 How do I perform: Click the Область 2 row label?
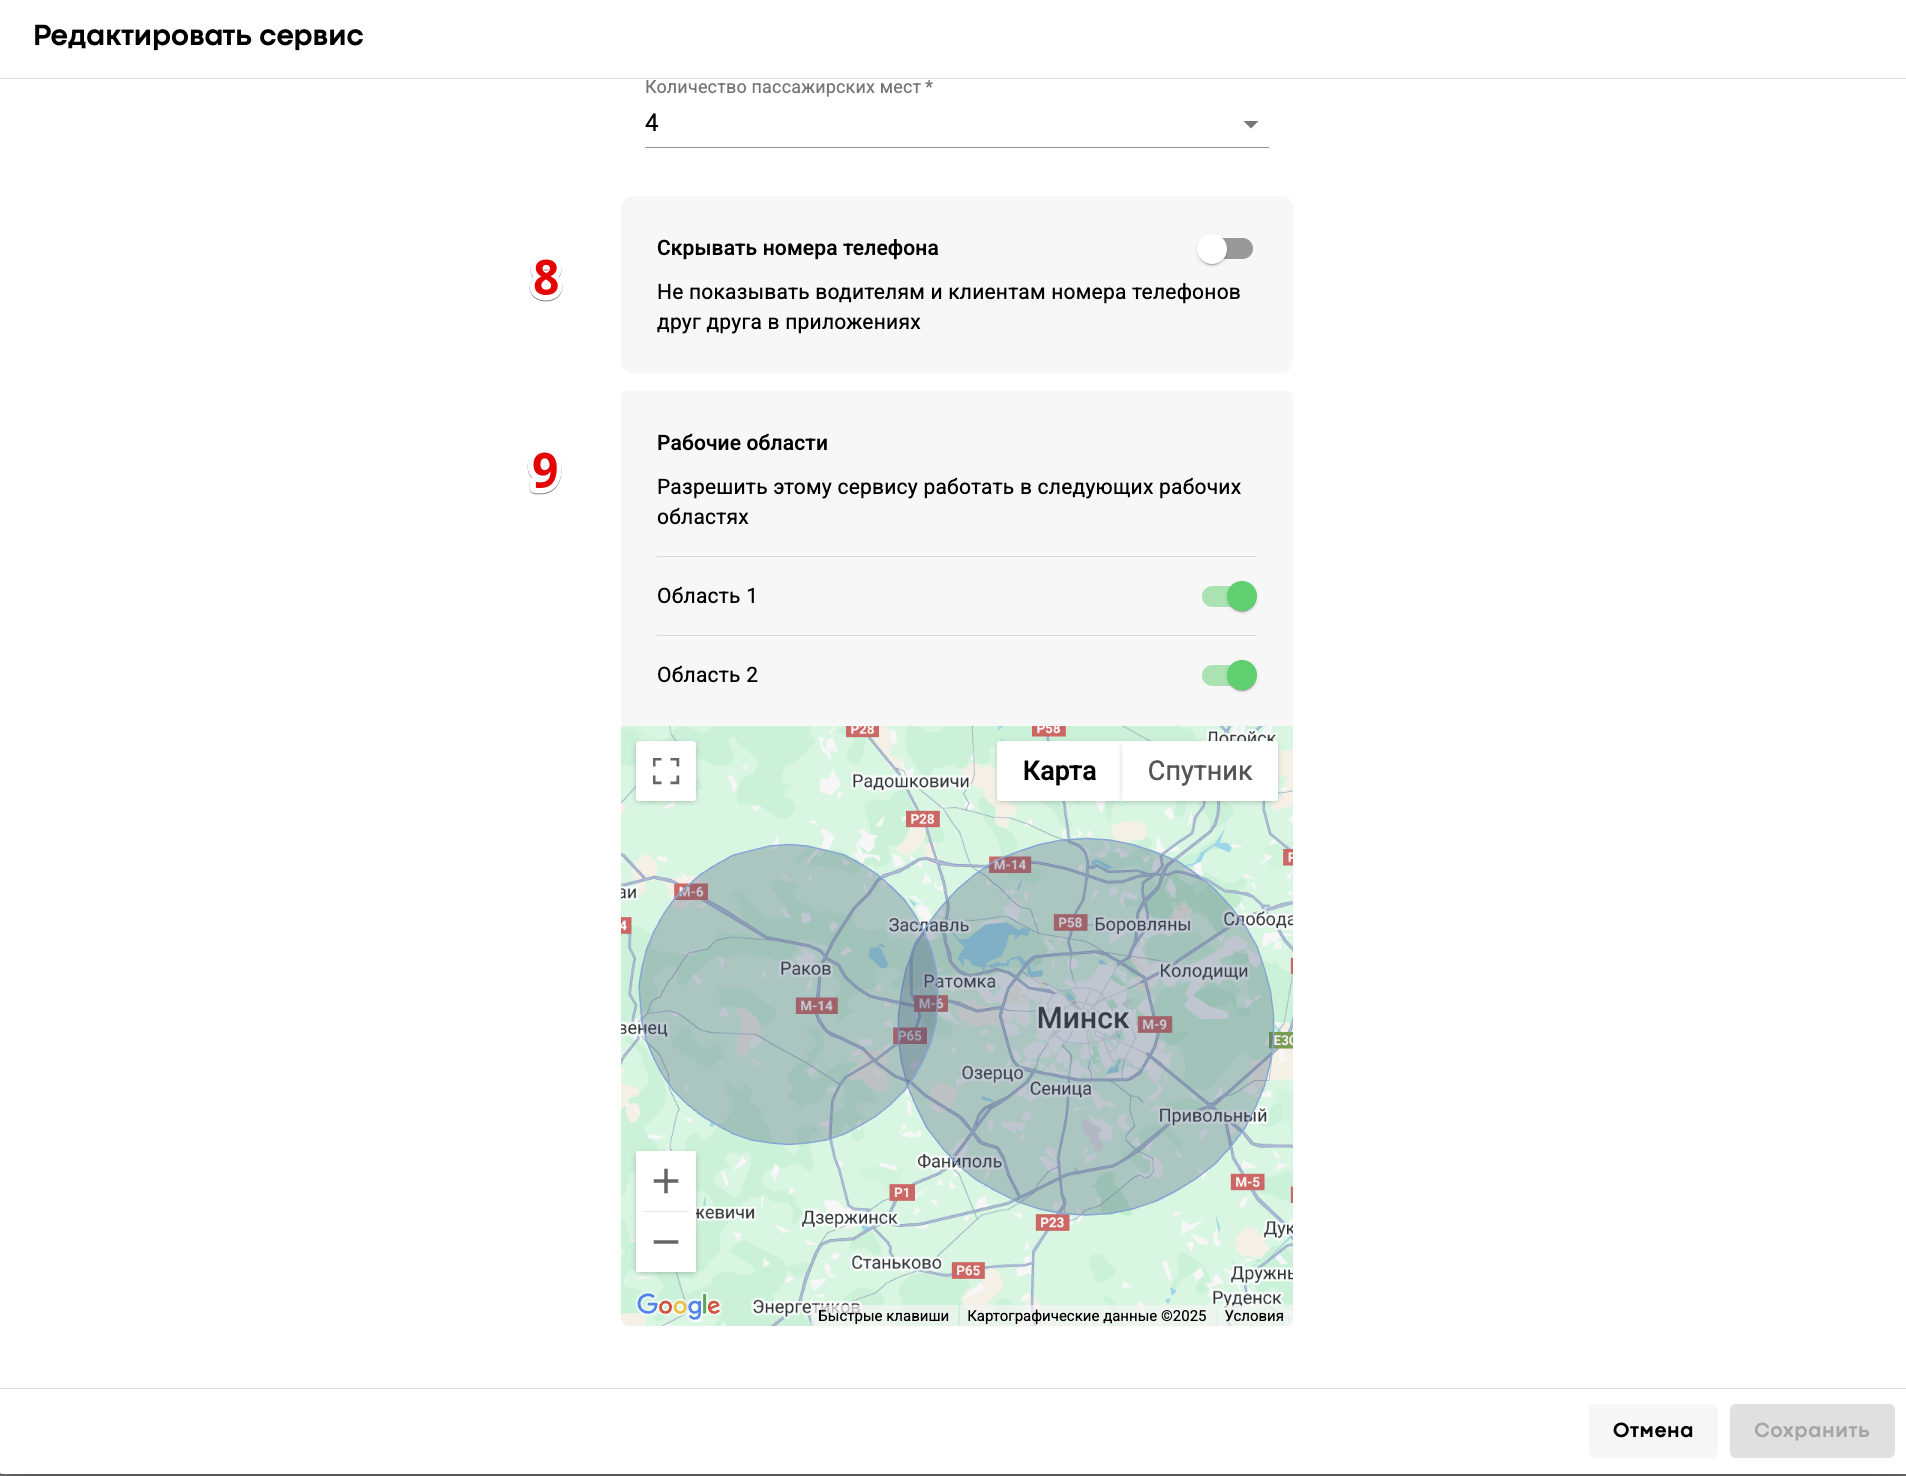tap(707, 675)
